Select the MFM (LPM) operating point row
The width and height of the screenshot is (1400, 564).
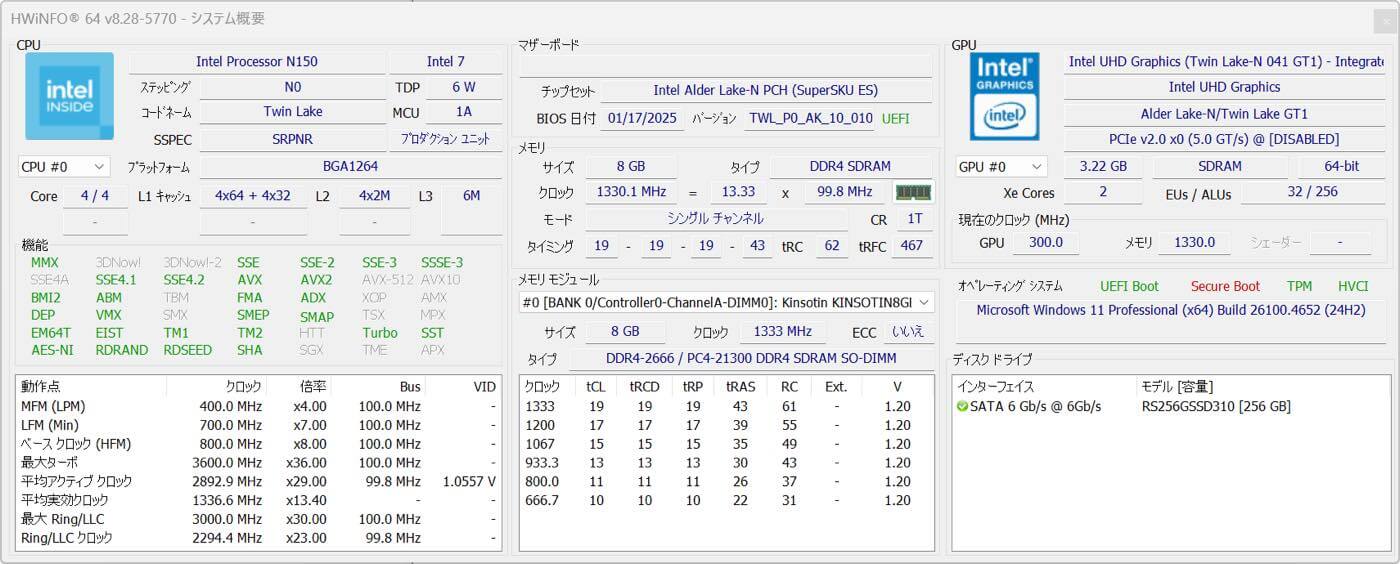(258, 406)
